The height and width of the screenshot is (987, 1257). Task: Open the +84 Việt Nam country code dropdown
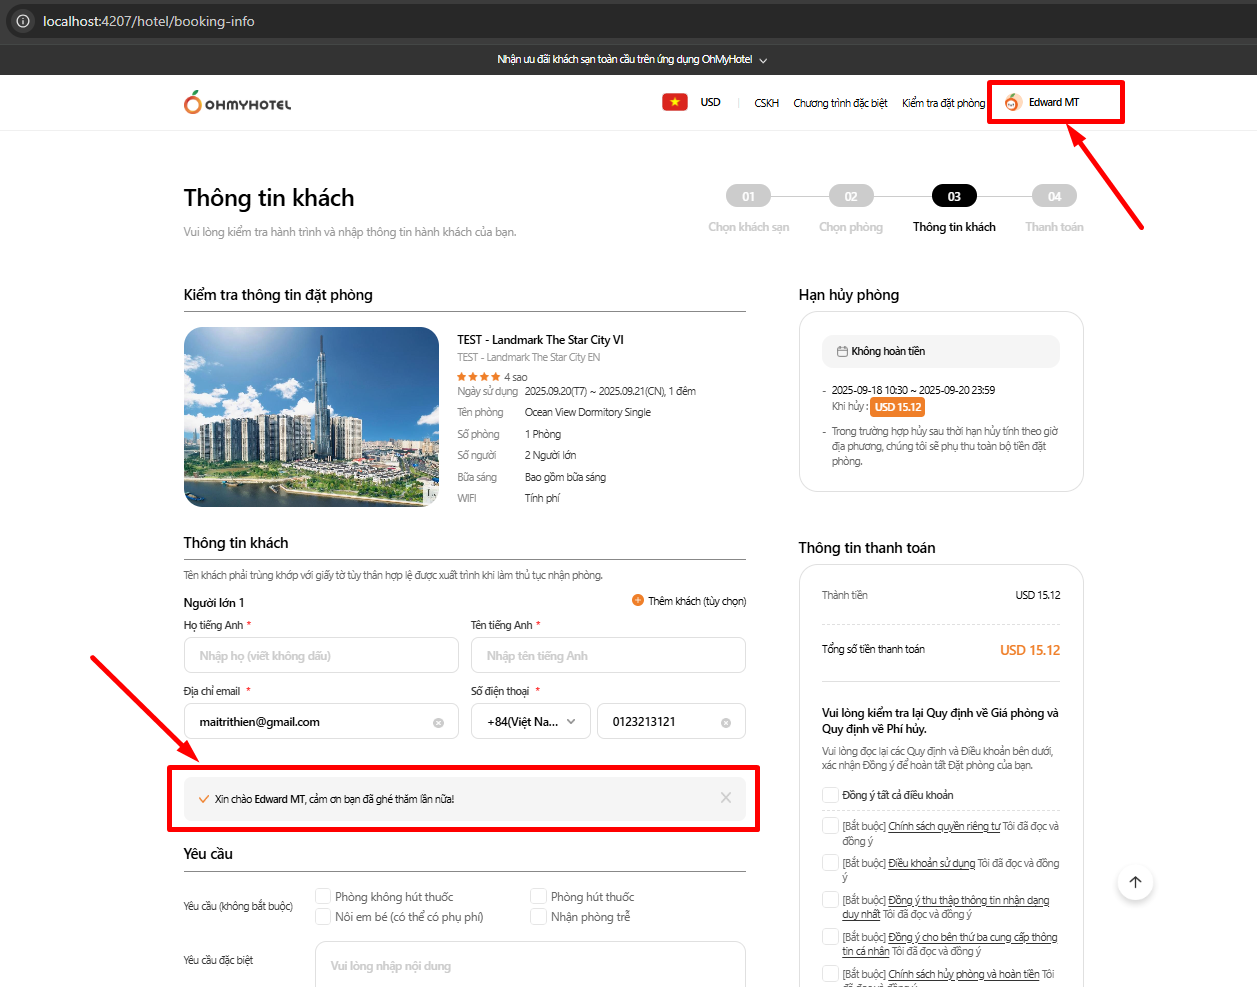pyautogui.click(x=531, y=722)
